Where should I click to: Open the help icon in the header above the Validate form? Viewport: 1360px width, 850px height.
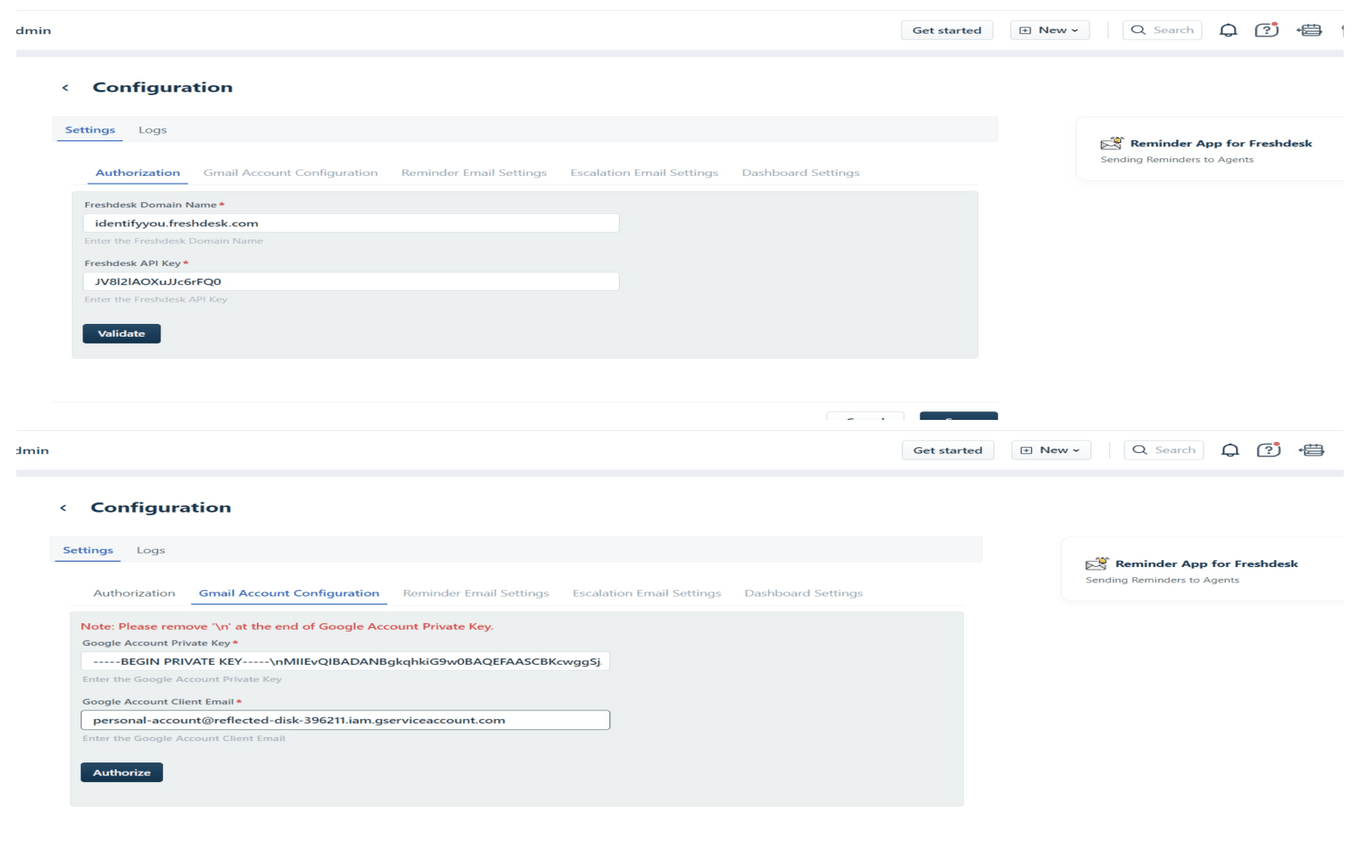[1266, 30]
